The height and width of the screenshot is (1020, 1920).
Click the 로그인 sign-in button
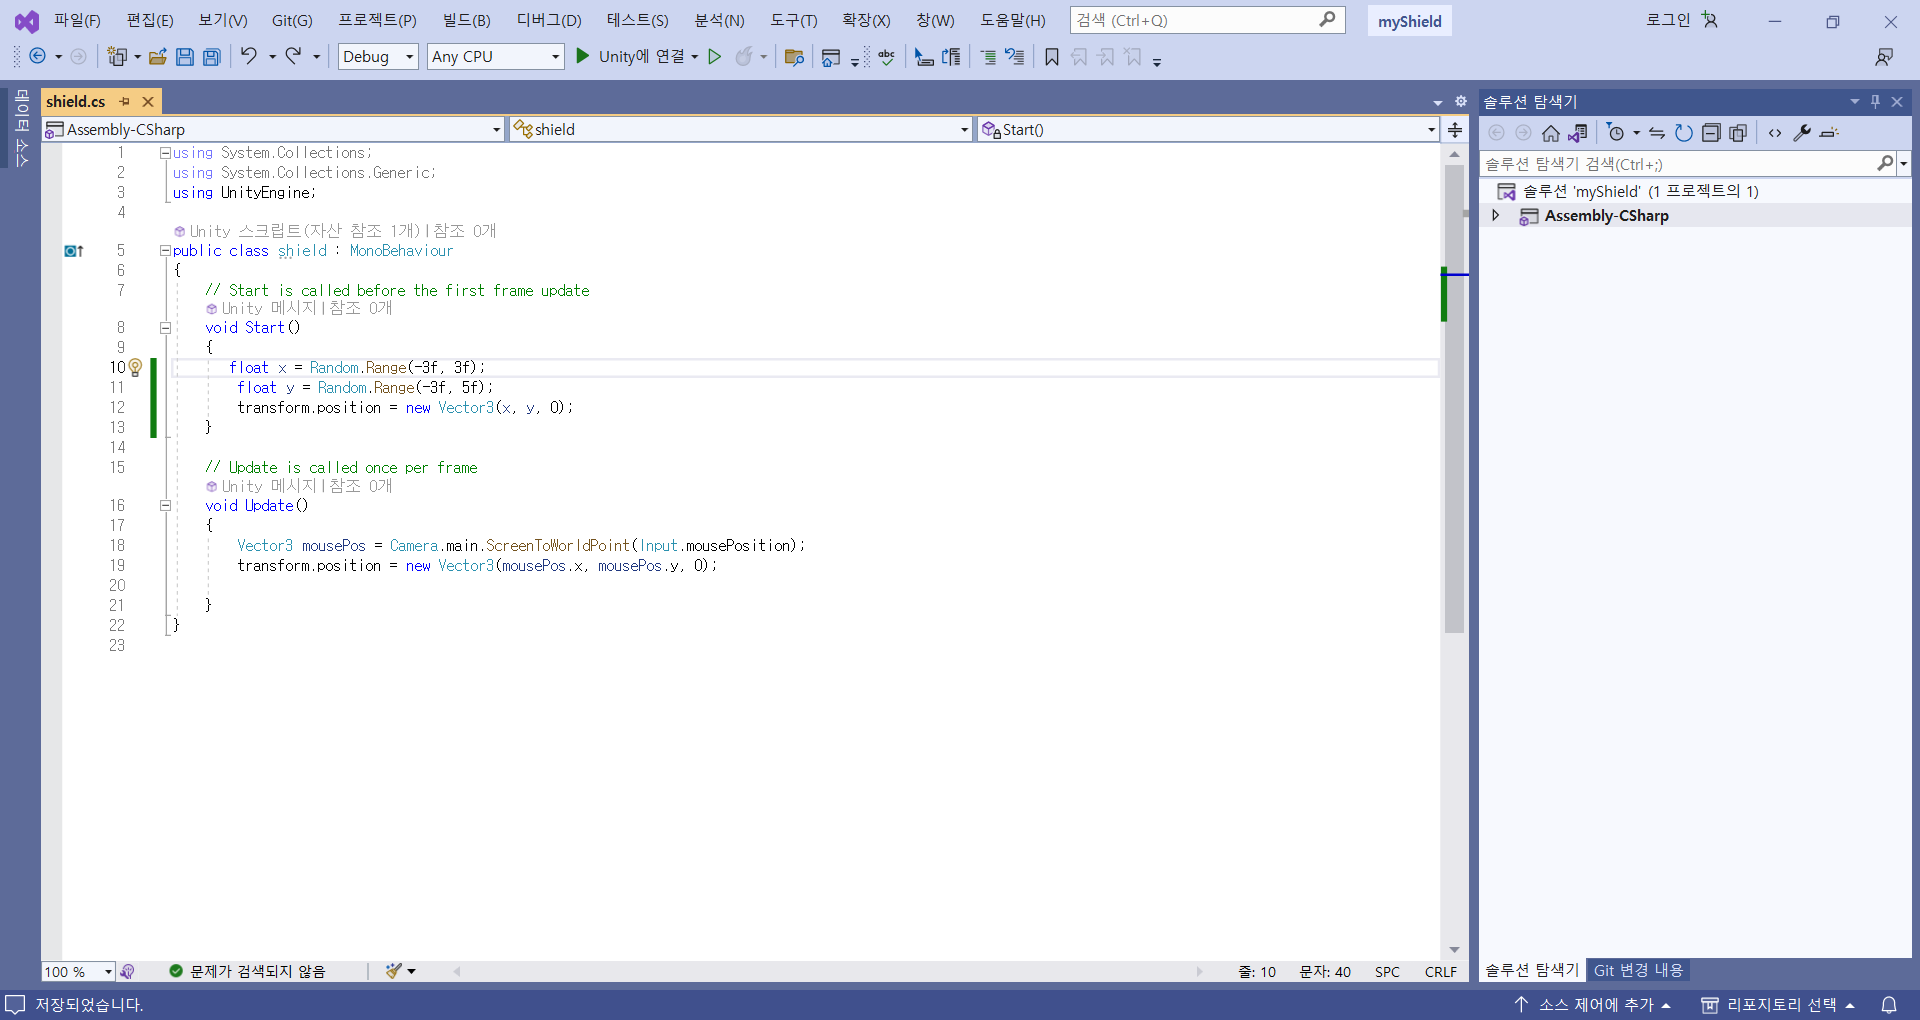tap(1681, 20)
